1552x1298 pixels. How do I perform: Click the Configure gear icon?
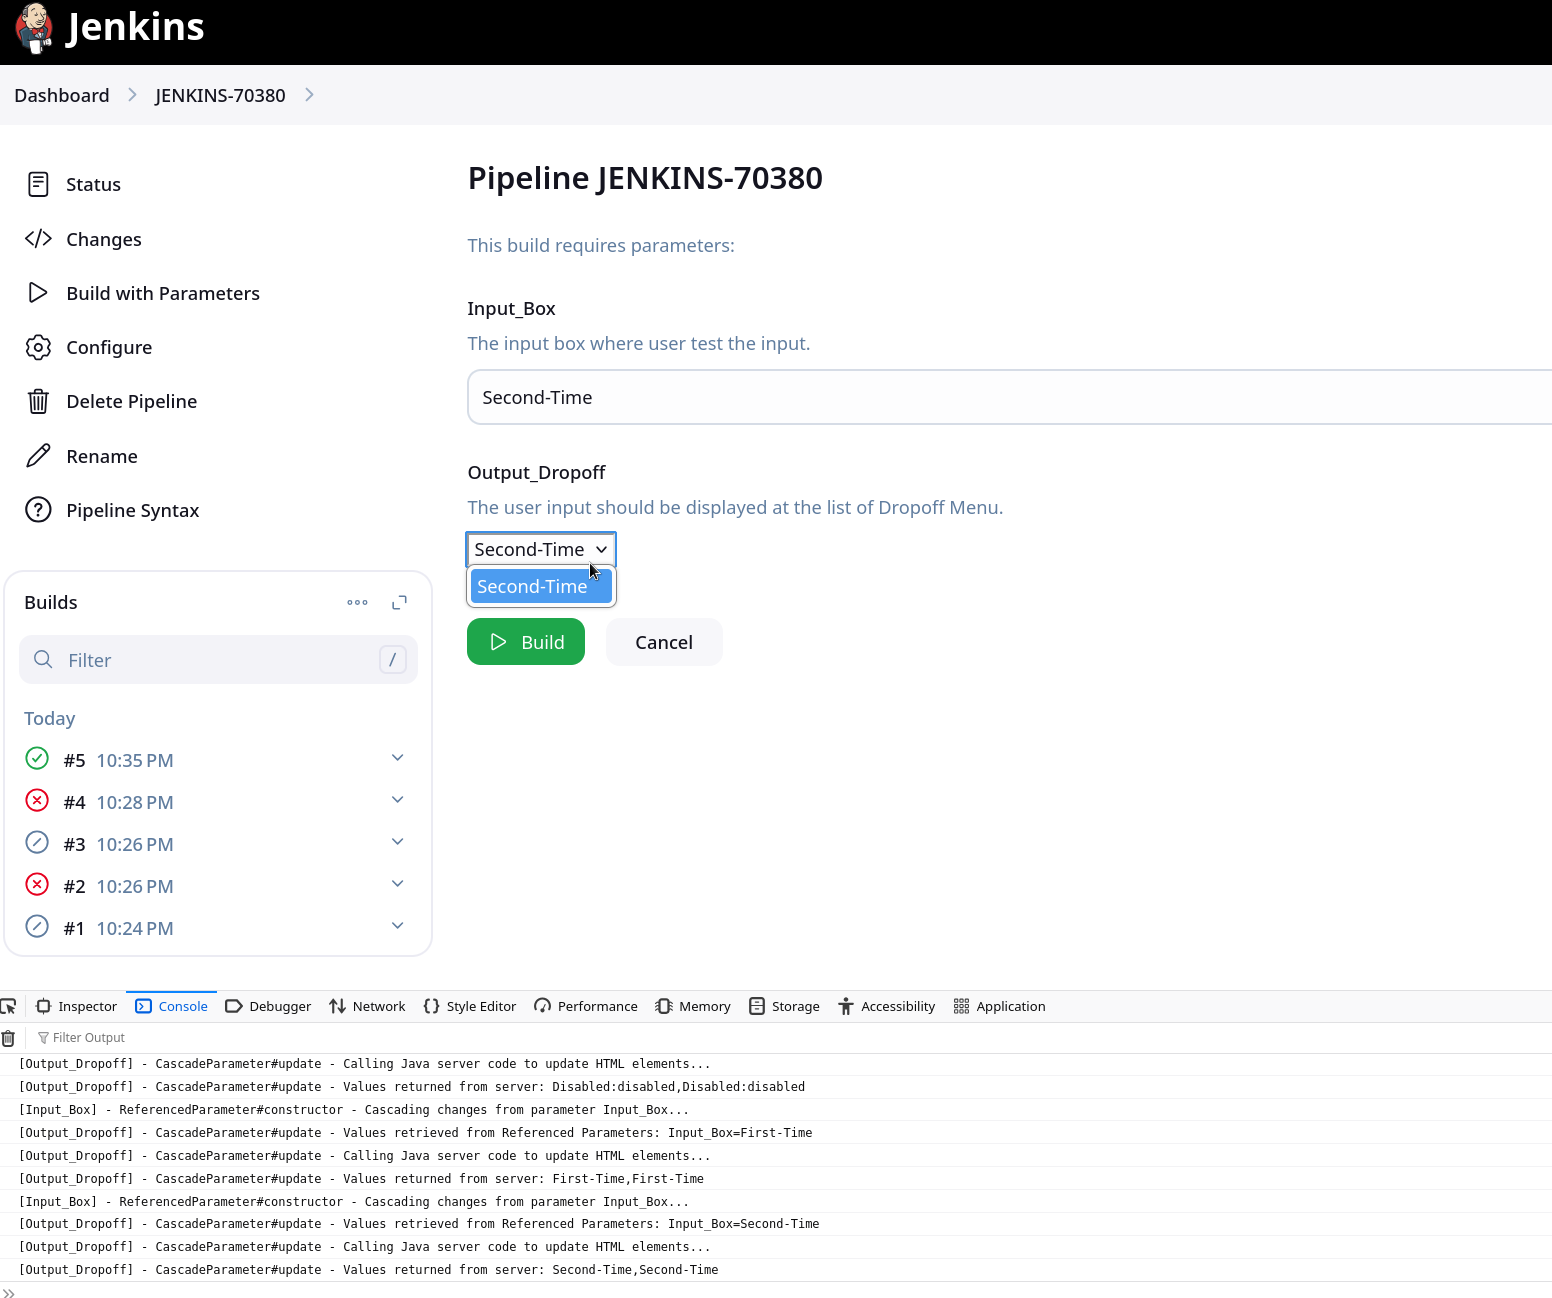point(38,347)
